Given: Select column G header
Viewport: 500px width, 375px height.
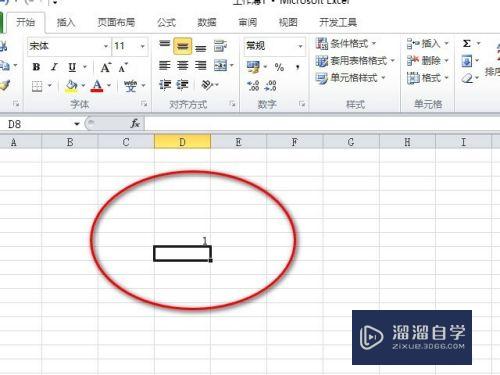Looking at the screenshot, I should pos(351,142).
